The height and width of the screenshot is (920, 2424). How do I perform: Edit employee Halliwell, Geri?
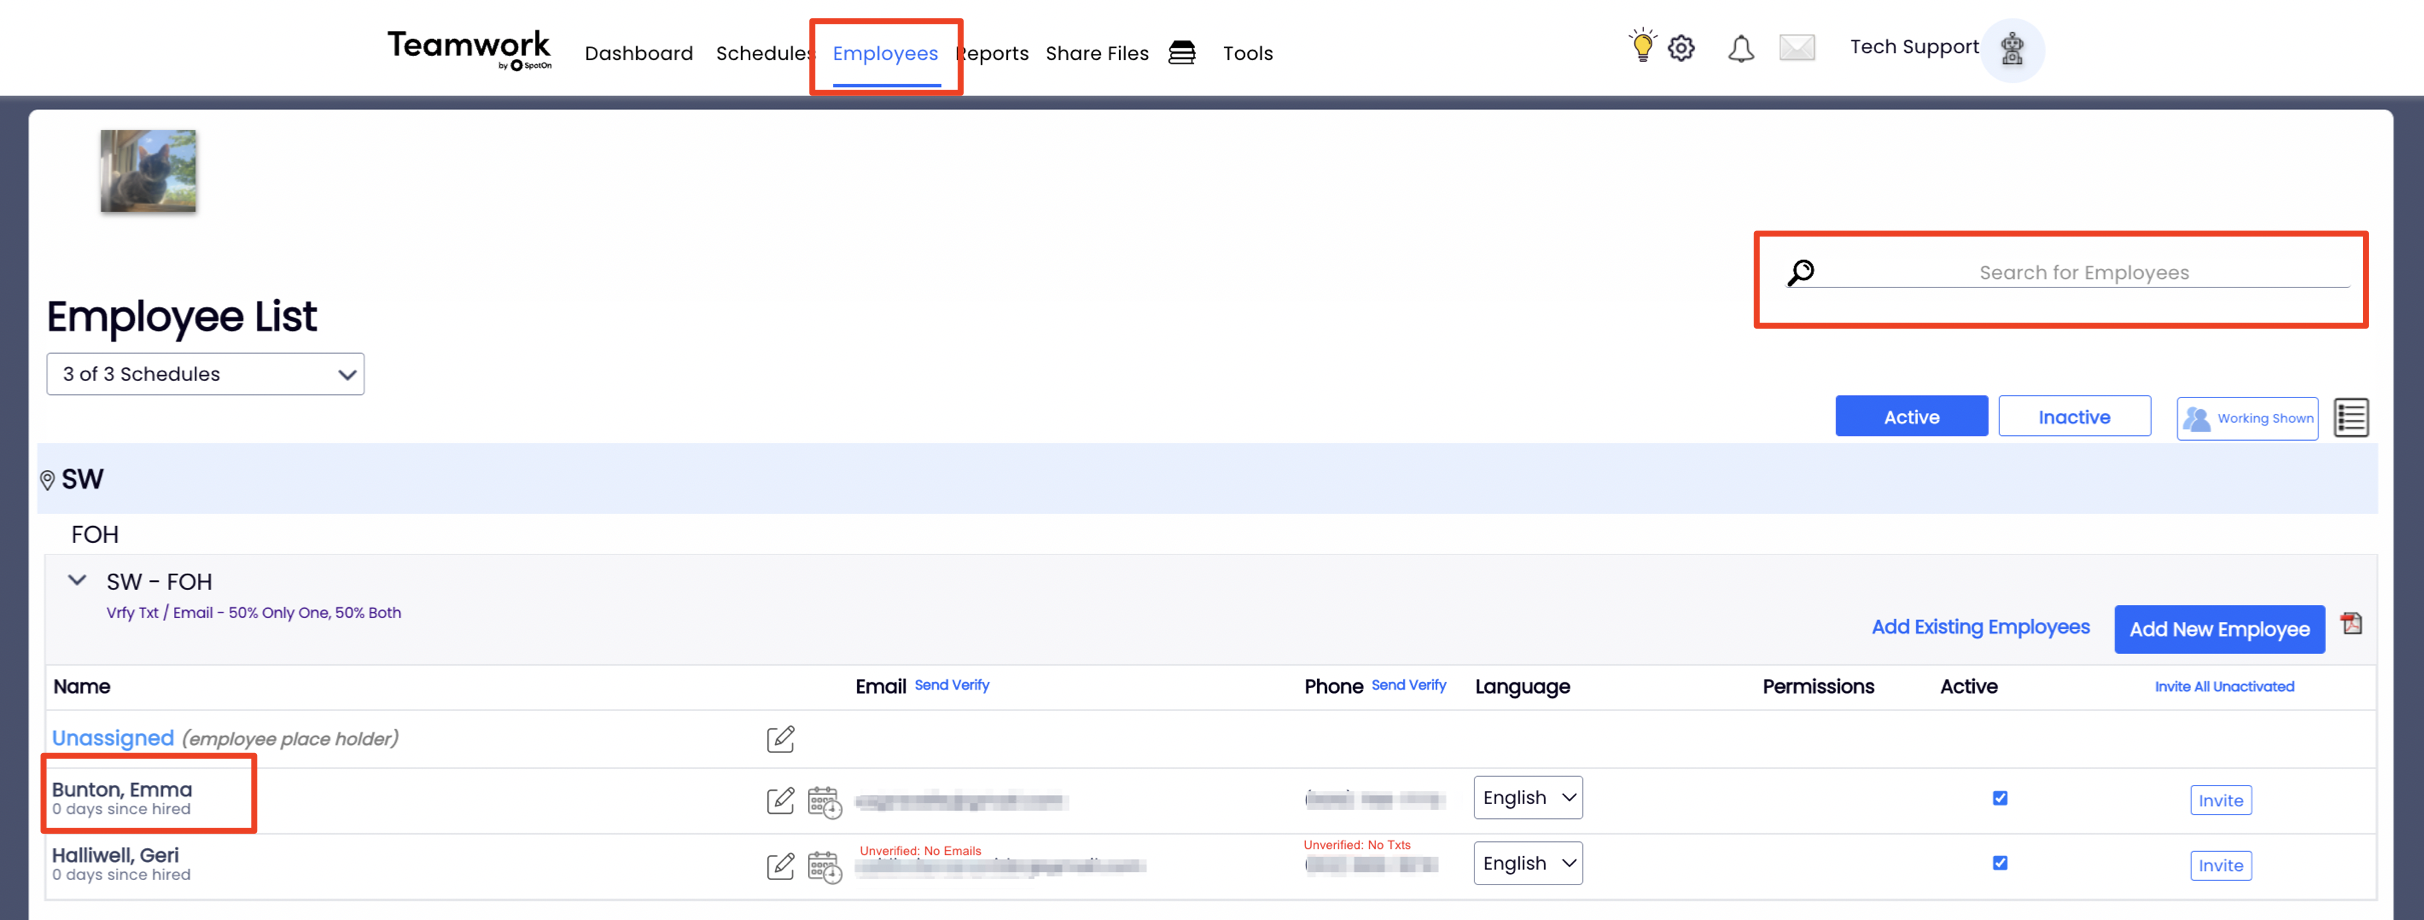pyautogui.click(x=780, y=865)
